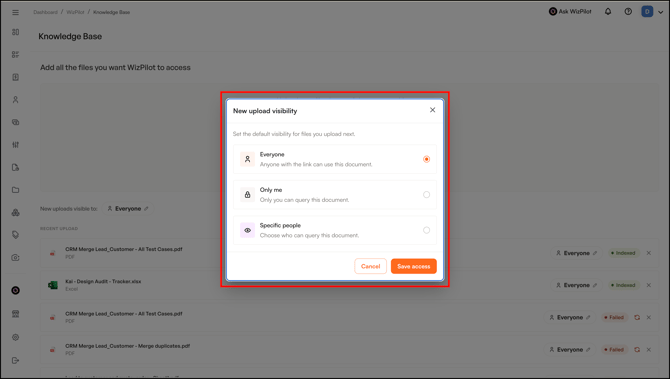The height and width of the screenshot is (379, 670).
Task: Click the person icon beside Everyone option
Action: click(247, 159)
